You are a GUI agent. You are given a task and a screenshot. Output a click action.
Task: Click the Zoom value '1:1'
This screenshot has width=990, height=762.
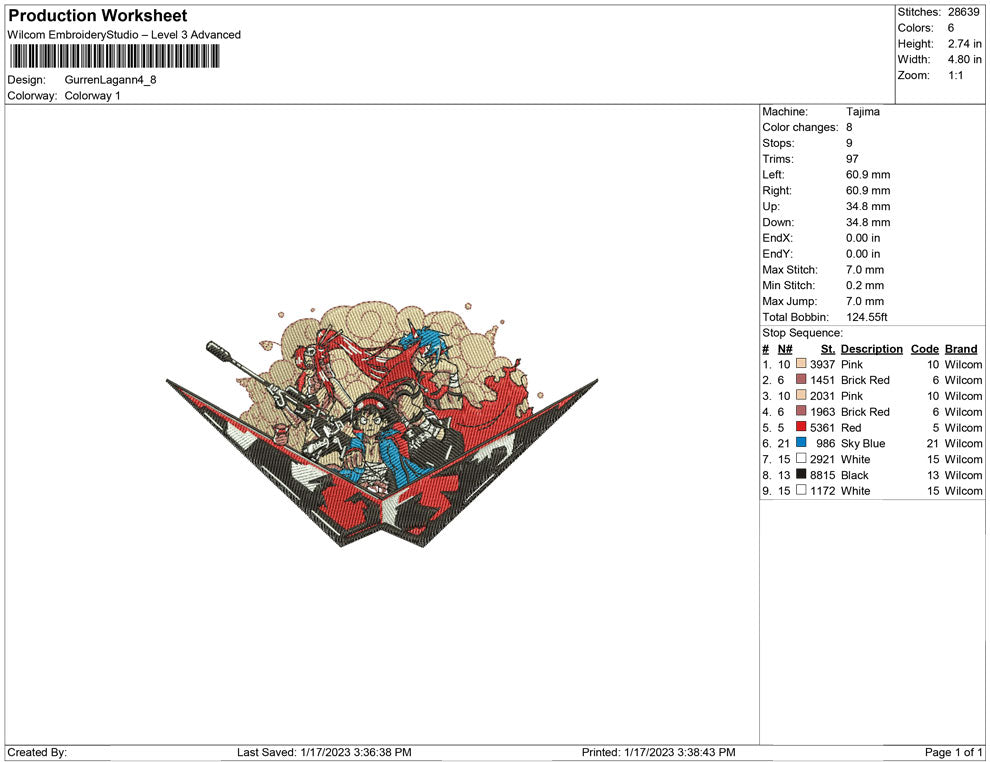[956, 75]
